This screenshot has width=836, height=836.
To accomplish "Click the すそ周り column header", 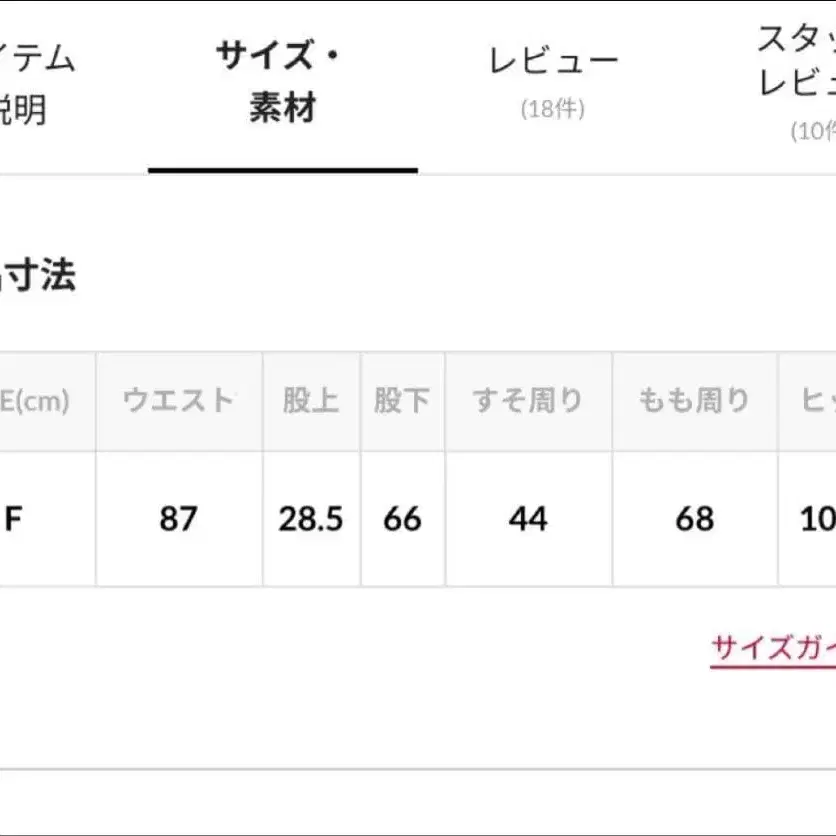I will click(528, 401).
